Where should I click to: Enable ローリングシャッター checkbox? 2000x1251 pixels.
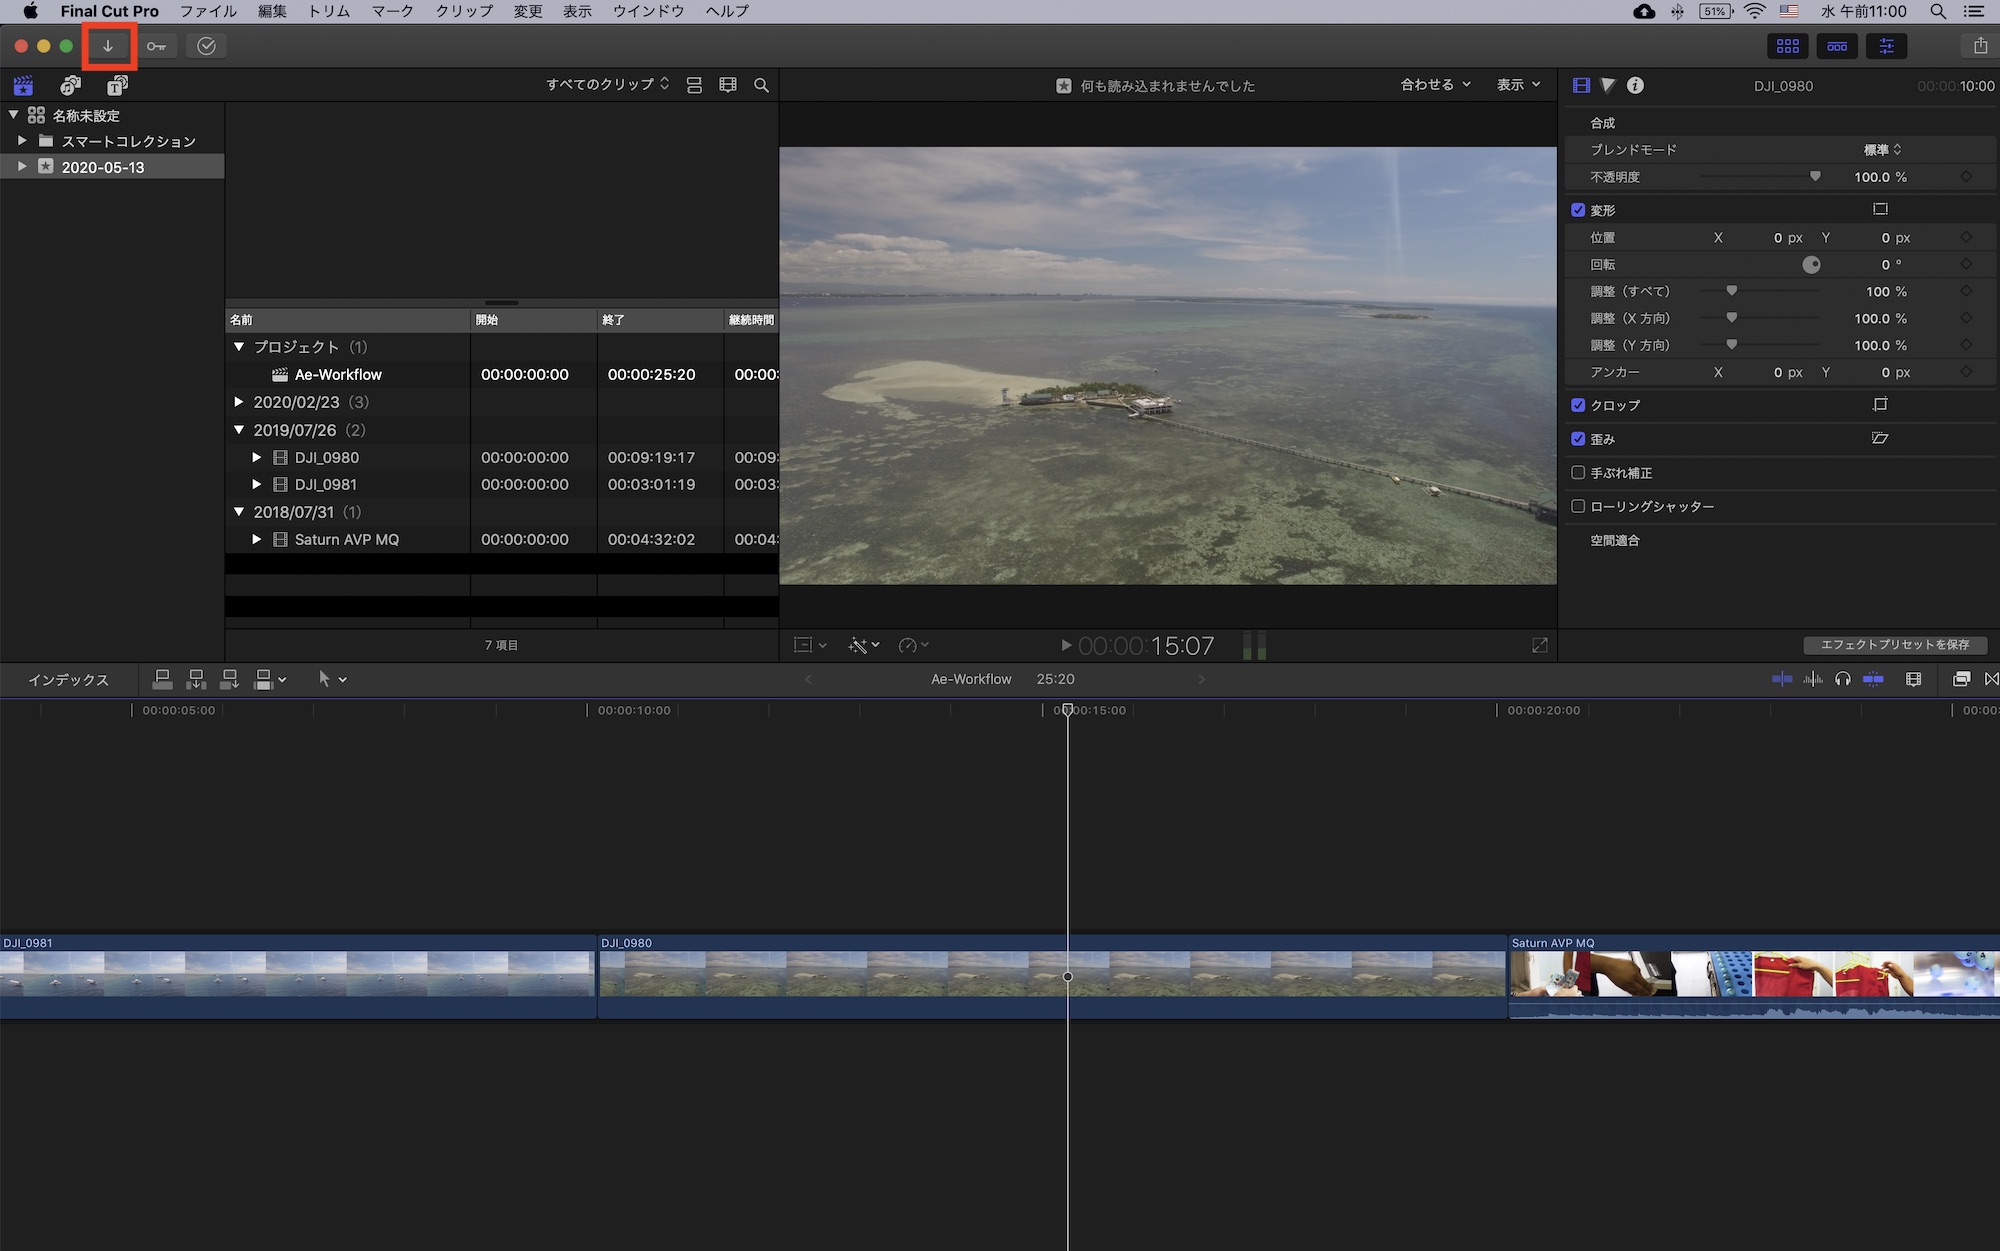1578,506
